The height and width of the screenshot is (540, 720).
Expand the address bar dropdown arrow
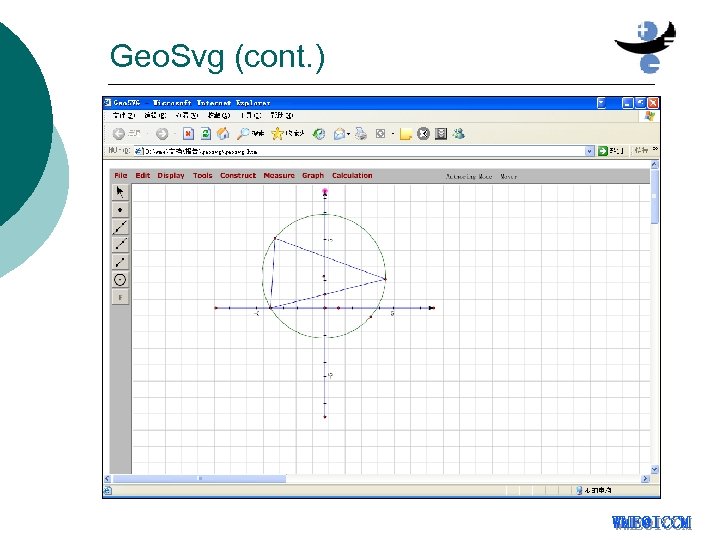tap(590, 151)
